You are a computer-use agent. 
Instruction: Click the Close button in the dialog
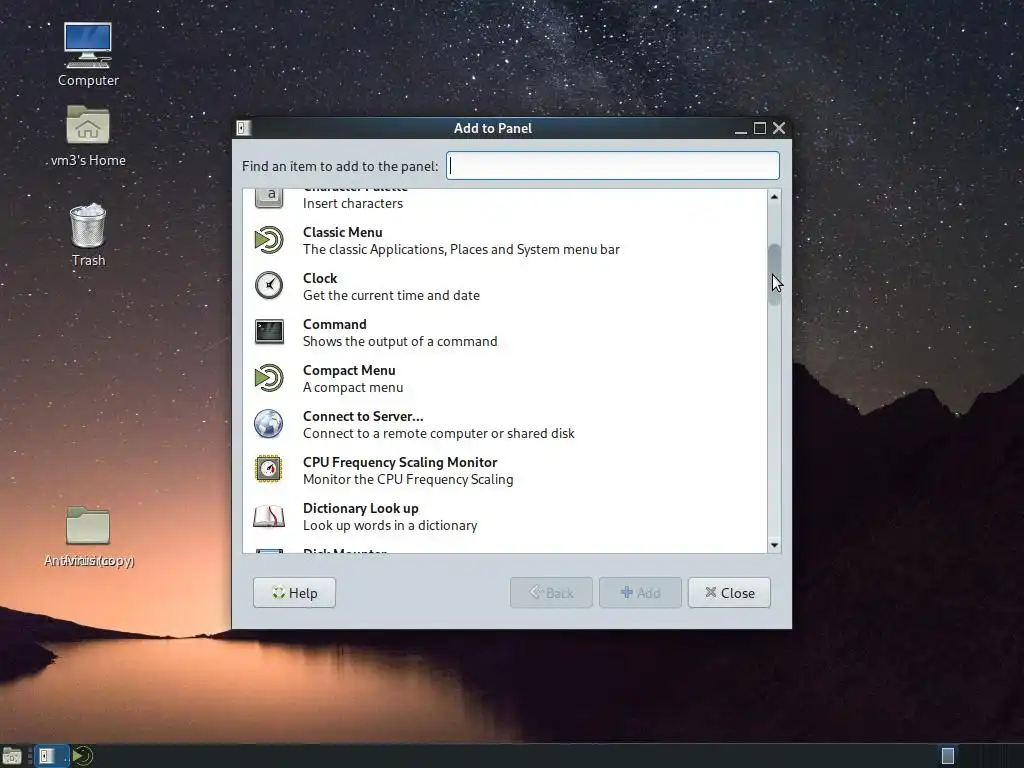pyautogui.click(x=729, y=593)
